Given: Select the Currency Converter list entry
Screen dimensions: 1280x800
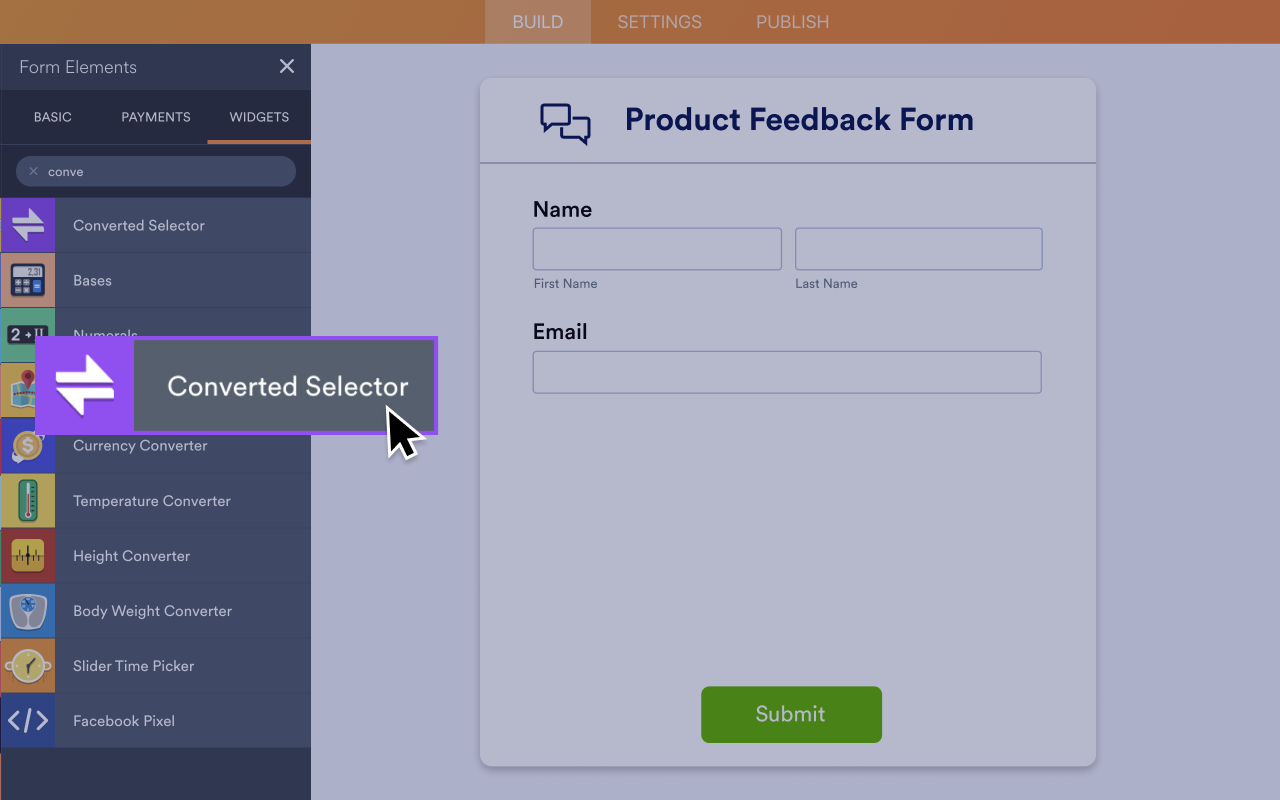Looking at the screenshot, I should (x=139, y=446).
